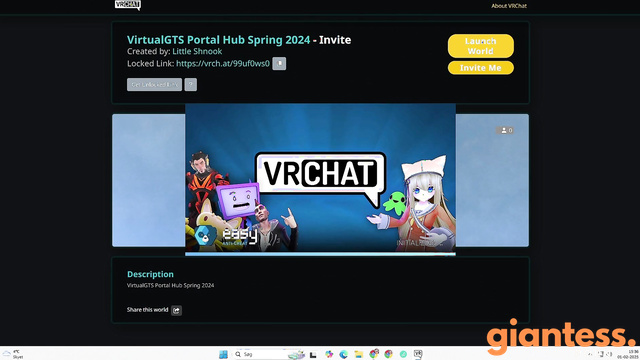Click the taskbar search field
Image resolution: width=640 pixels, height=360 pixels.
point(269,354)
